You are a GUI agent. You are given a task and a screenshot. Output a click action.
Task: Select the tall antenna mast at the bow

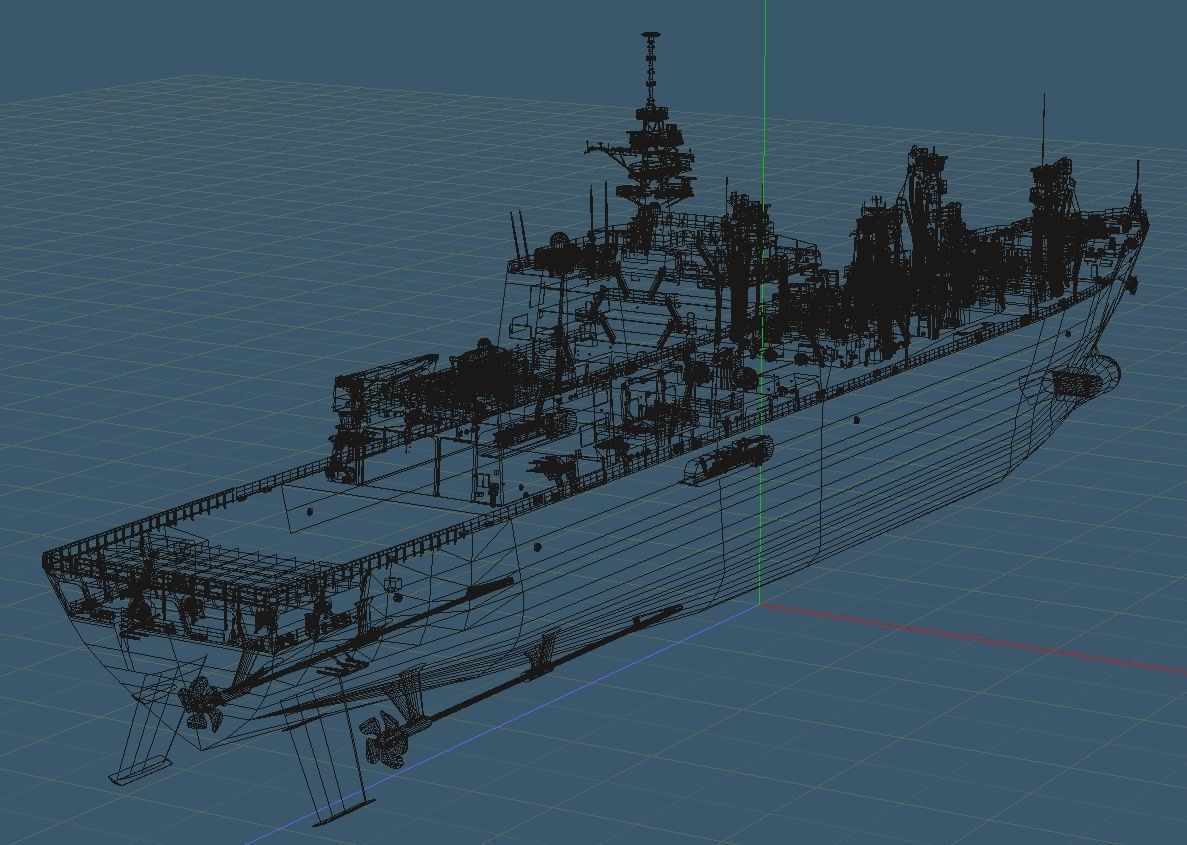[1044, 129]
